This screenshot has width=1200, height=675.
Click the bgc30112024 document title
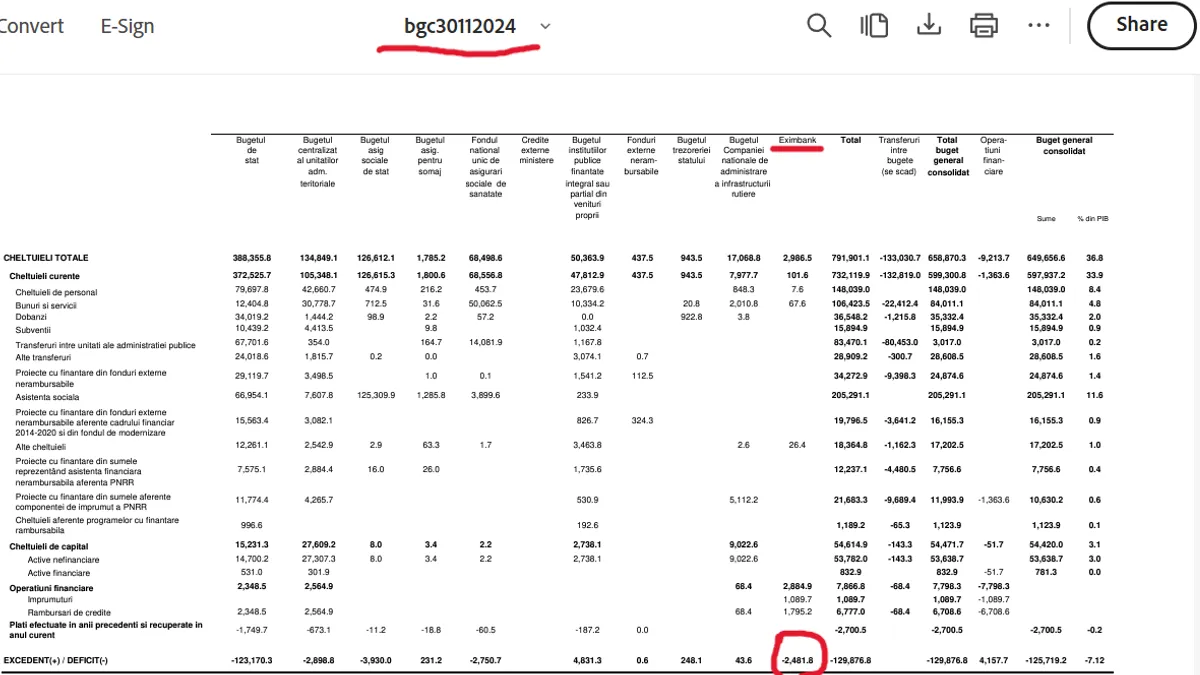click(460, 26)
